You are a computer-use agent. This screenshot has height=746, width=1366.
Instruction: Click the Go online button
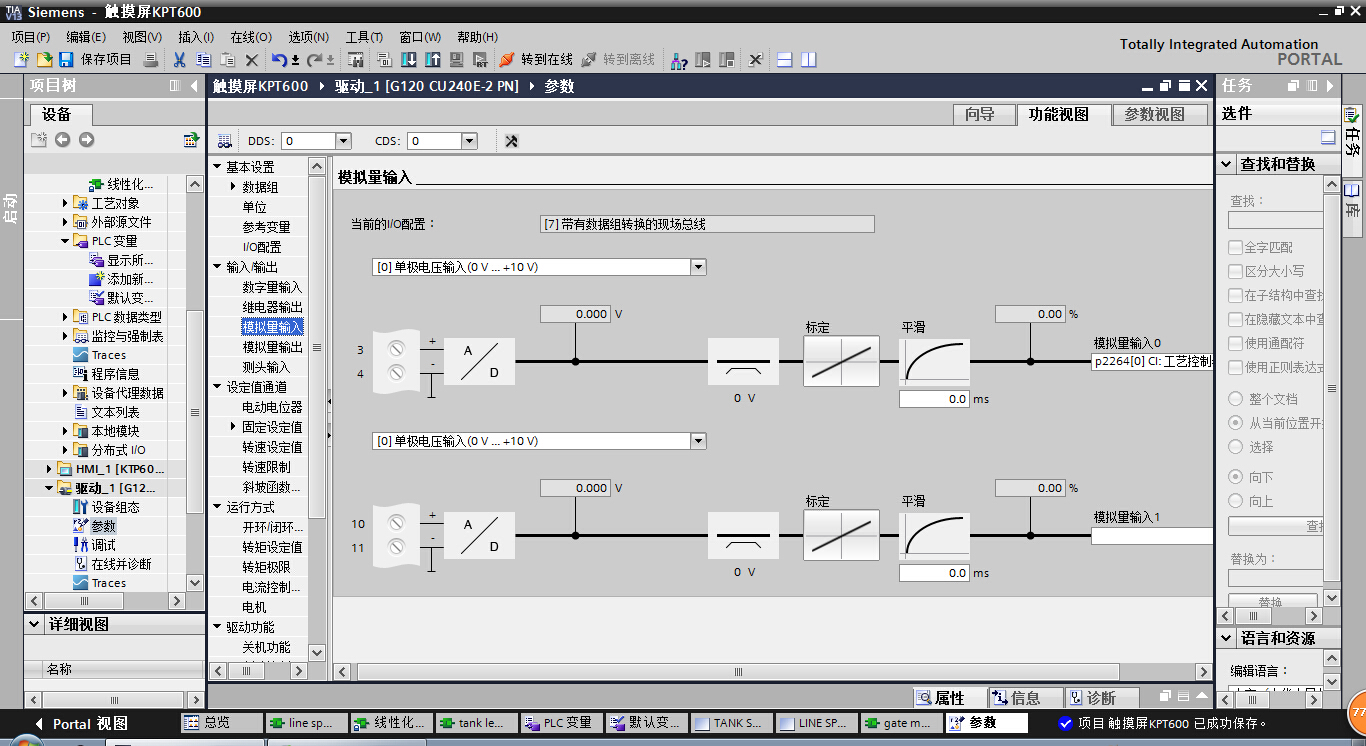(x=536, y=60)
